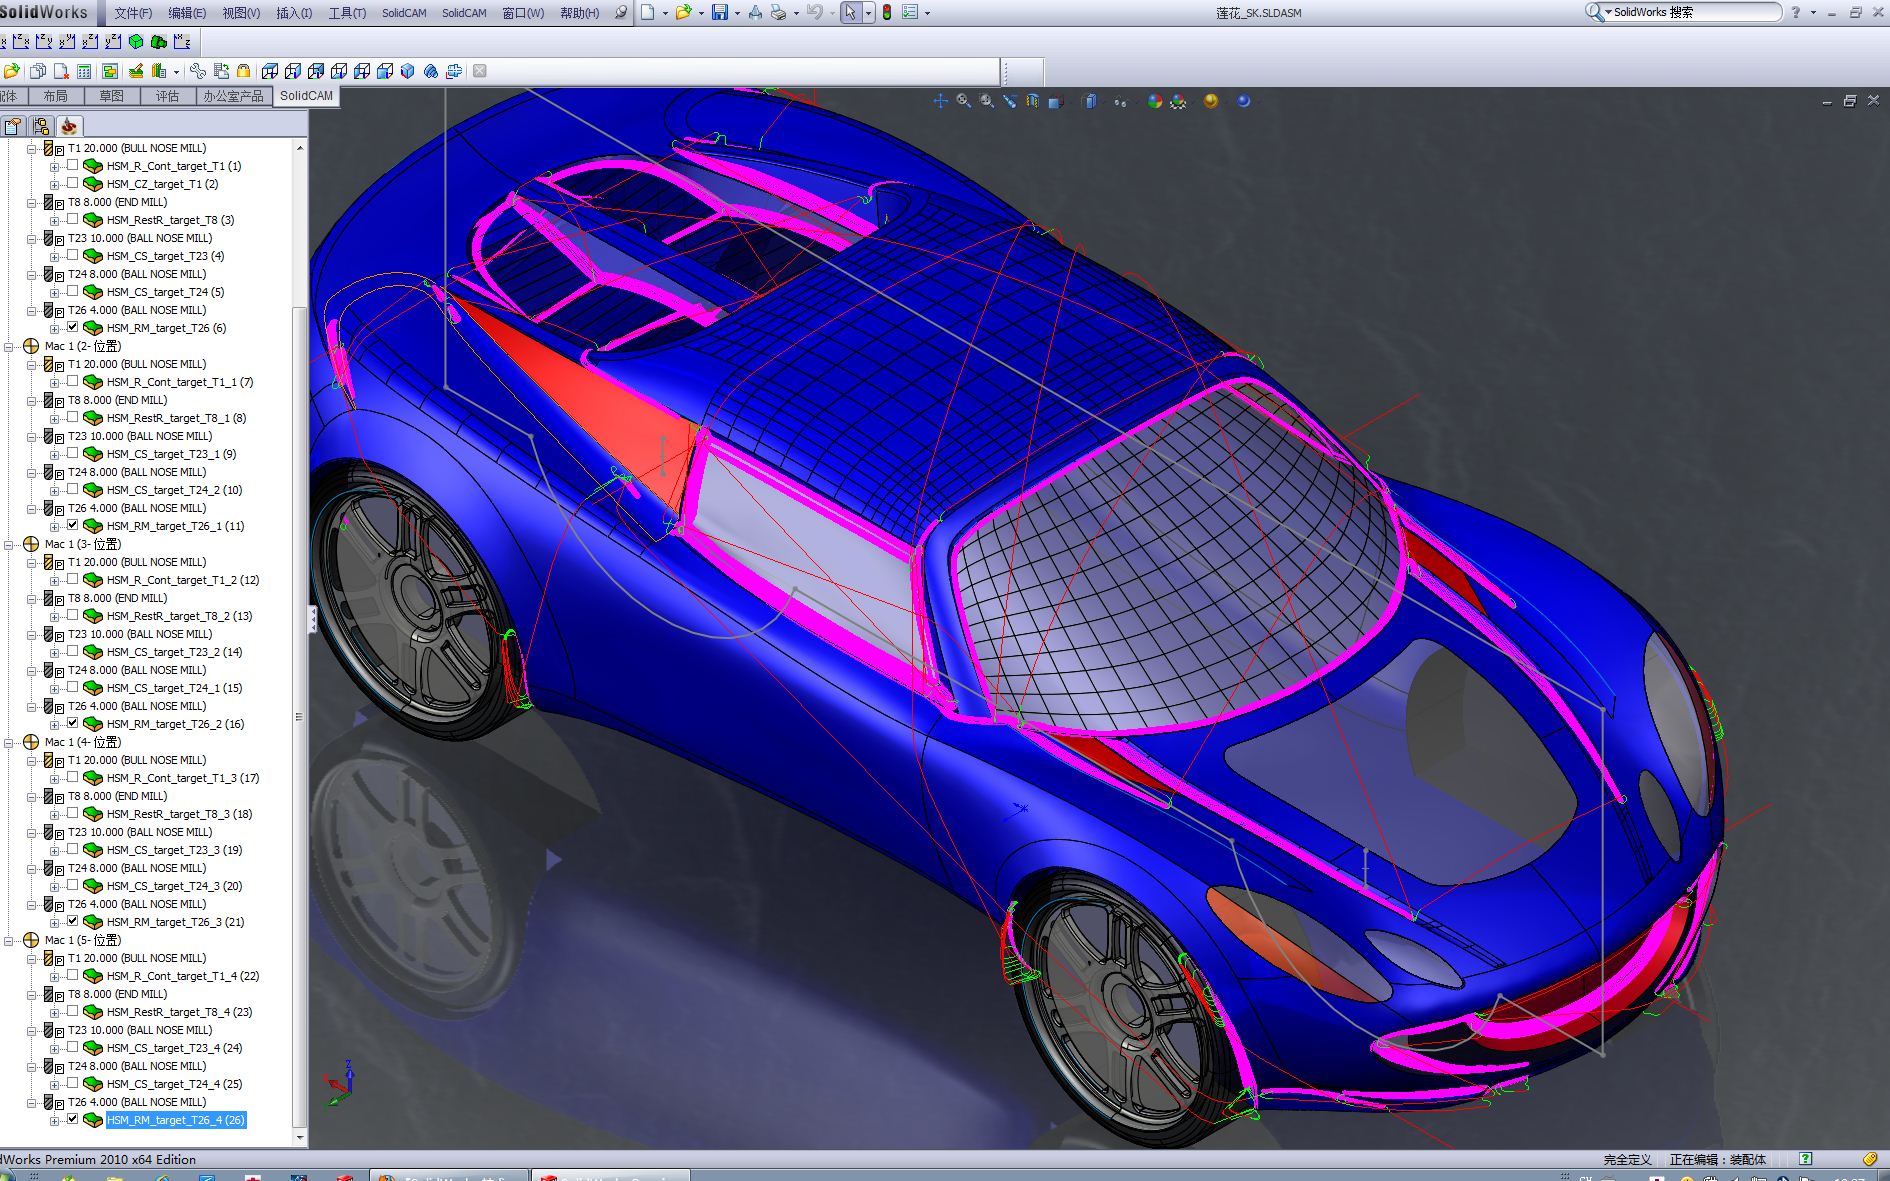Check the box for HSM_CS_target_T23_2 (14)
The width and height of the screenshot is (1890, 1181).
coord(72,651)
